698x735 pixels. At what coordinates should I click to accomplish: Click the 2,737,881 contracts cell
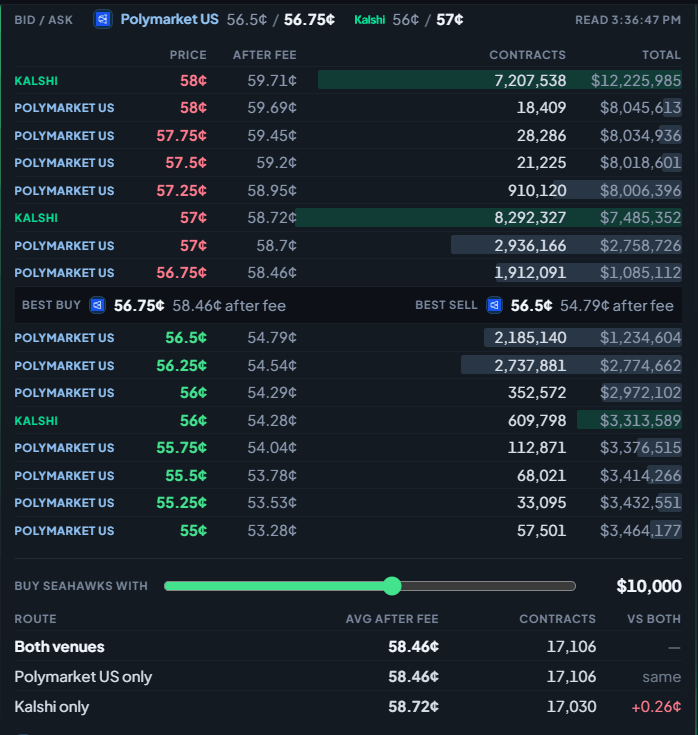click(530, 366)
